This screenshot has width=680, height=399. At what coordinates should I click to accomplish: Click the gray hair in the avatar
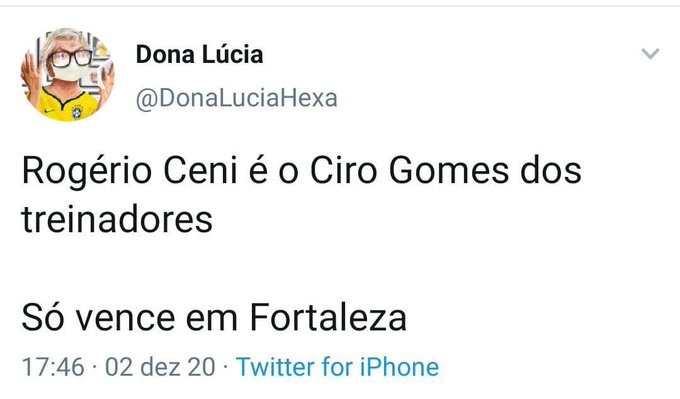(66, 39)
